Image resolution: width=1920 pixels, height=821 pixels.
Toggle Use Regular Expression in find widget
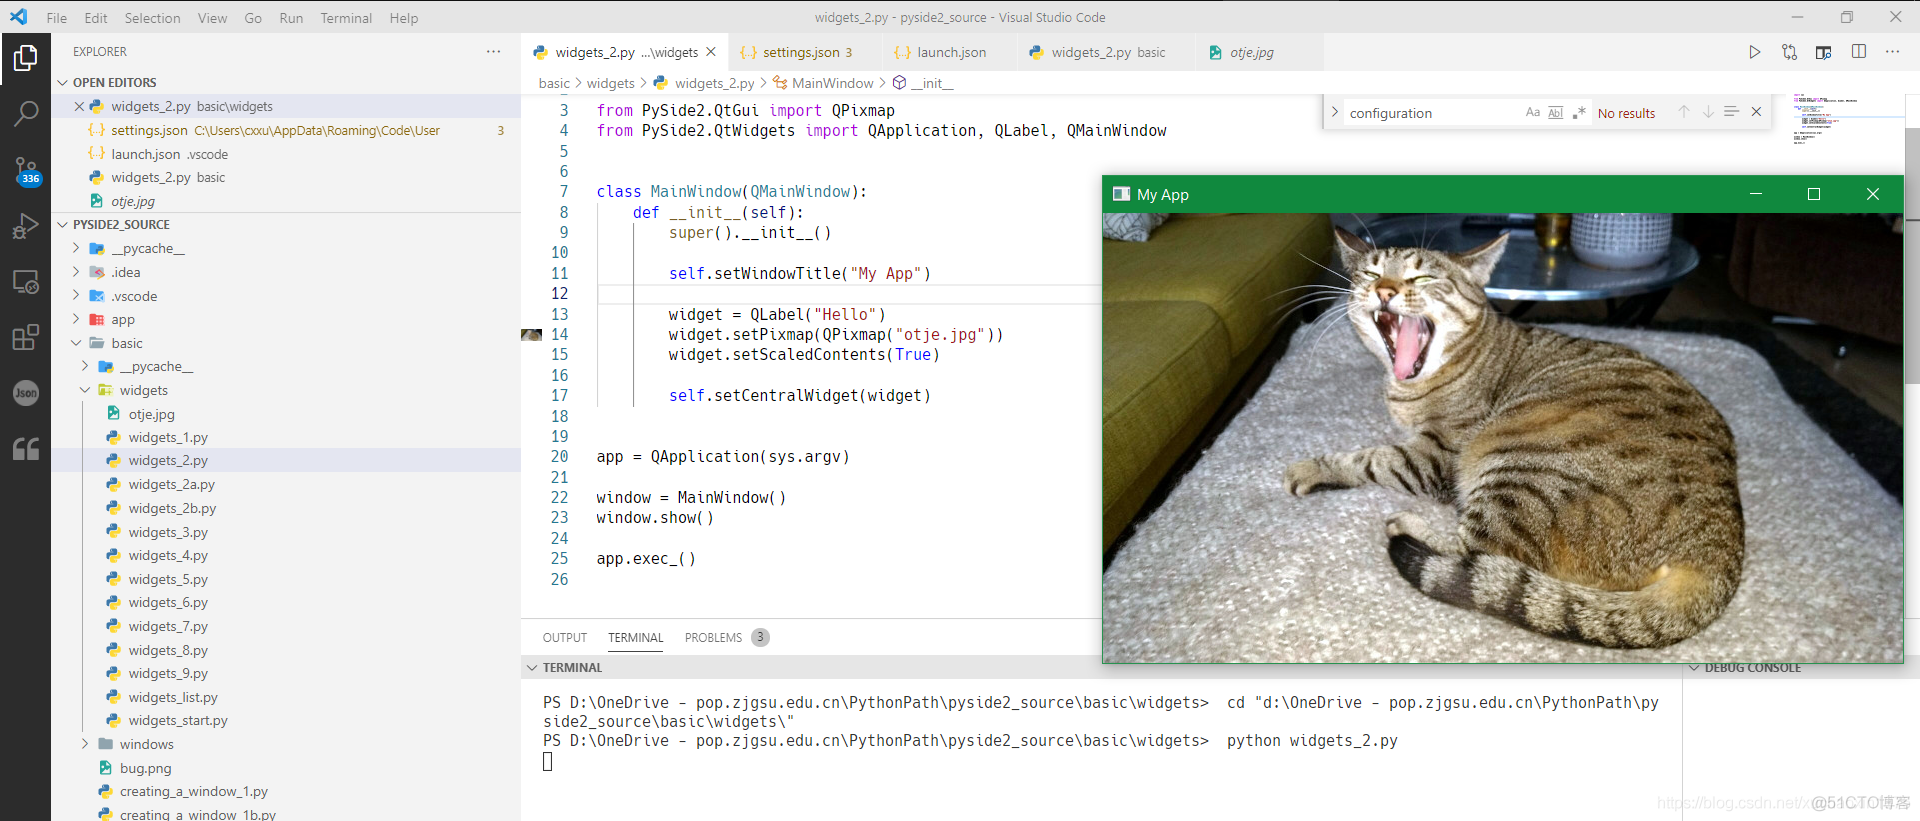(x=1579, y=113)
